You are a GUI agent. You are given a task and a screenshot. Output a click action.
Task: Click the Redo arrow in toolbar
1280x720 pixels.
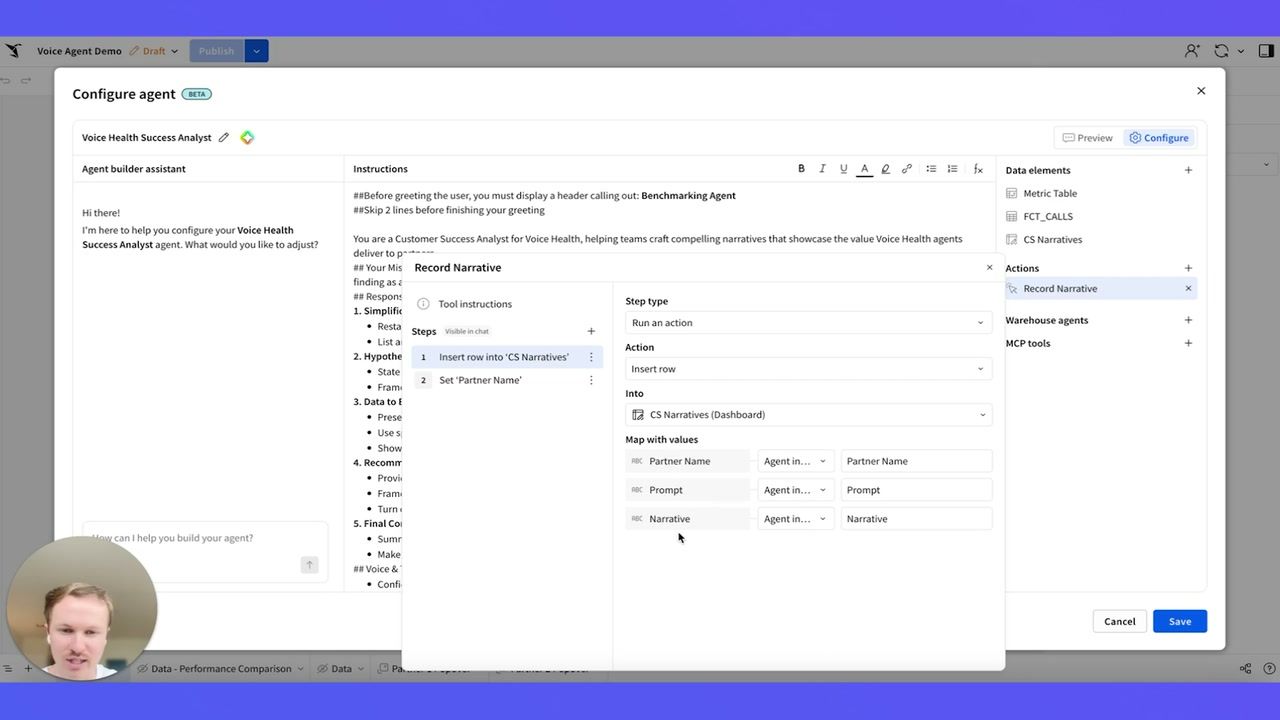pos(26,80)
